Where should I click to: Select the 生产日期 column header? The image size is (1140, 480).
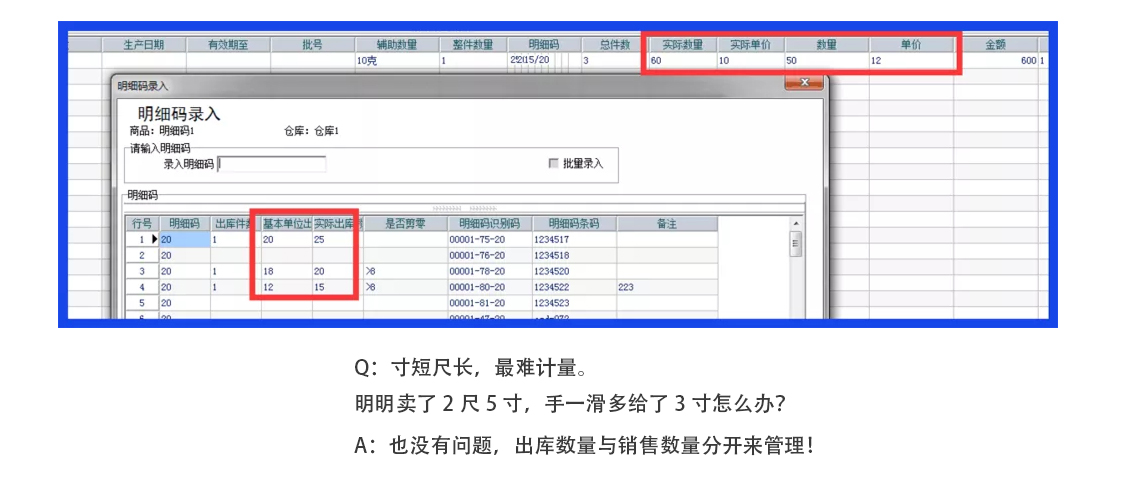[144, 45]
